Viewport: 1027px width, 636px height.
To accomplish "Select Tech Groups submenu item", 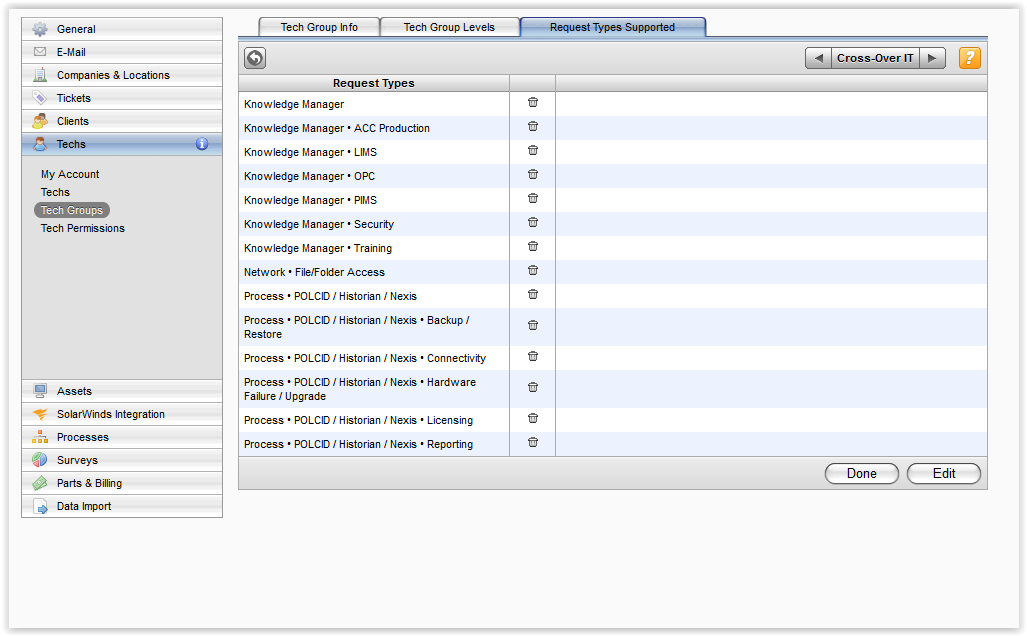I will 72,210.
